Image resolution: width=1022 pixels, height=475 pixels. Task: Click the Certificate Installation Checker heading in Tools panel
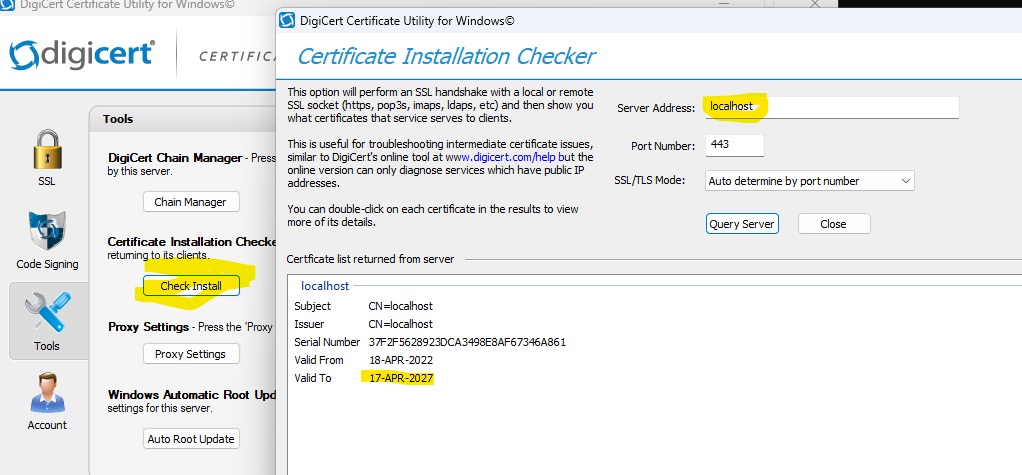coord(192,242)
